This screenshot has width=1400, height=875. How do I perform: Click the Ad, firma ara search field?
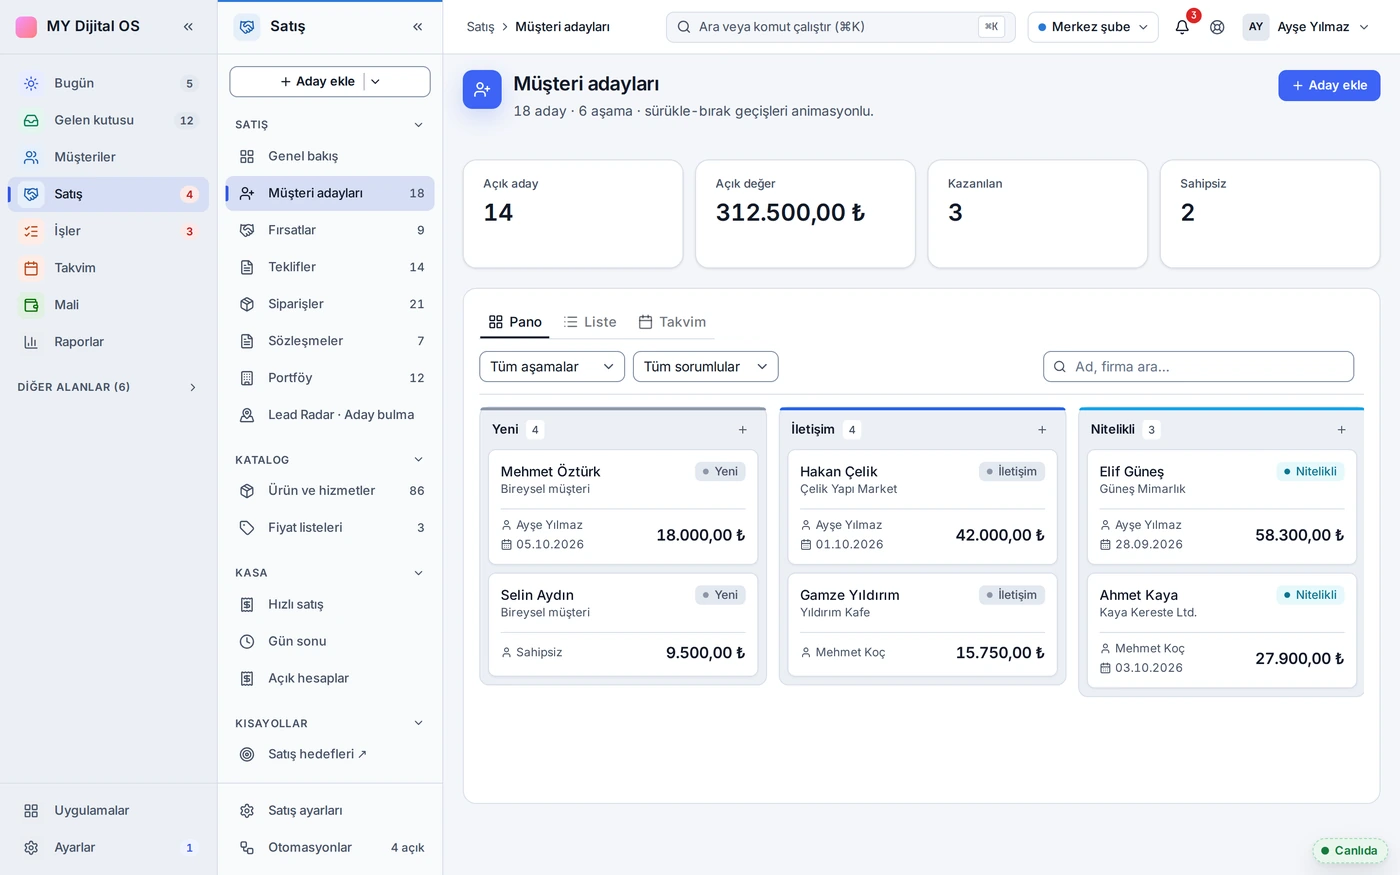pyautogui.click(x=1198, y=367)
